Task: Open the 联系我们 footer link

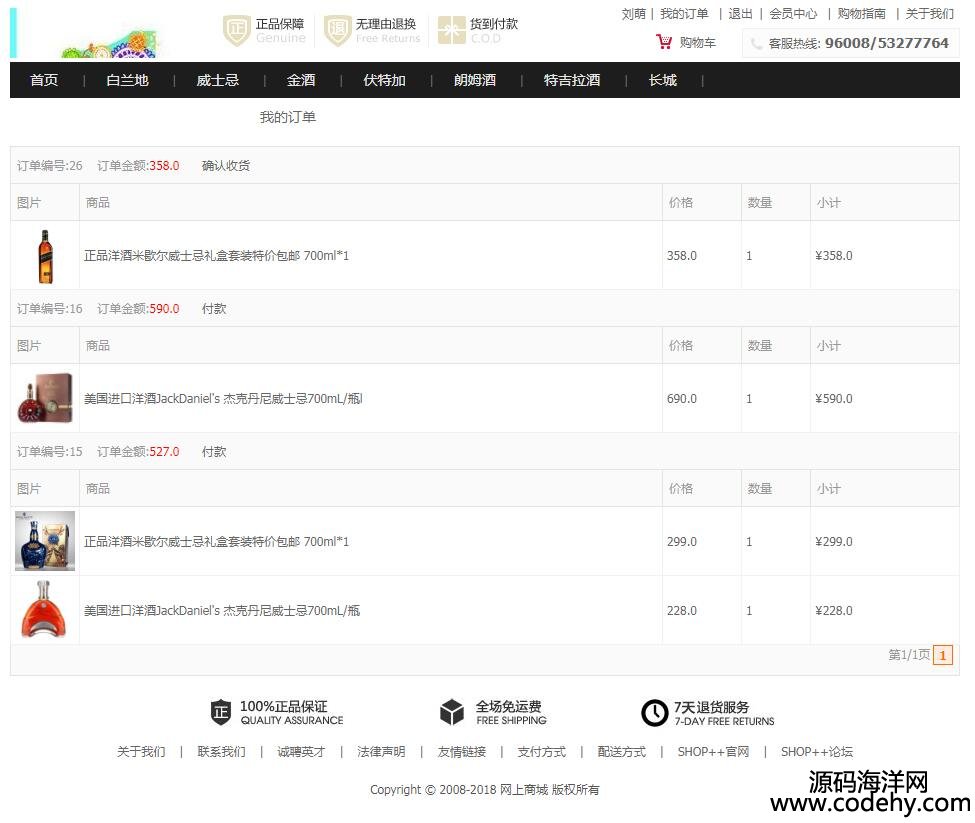Action: [x=221, y=752]
